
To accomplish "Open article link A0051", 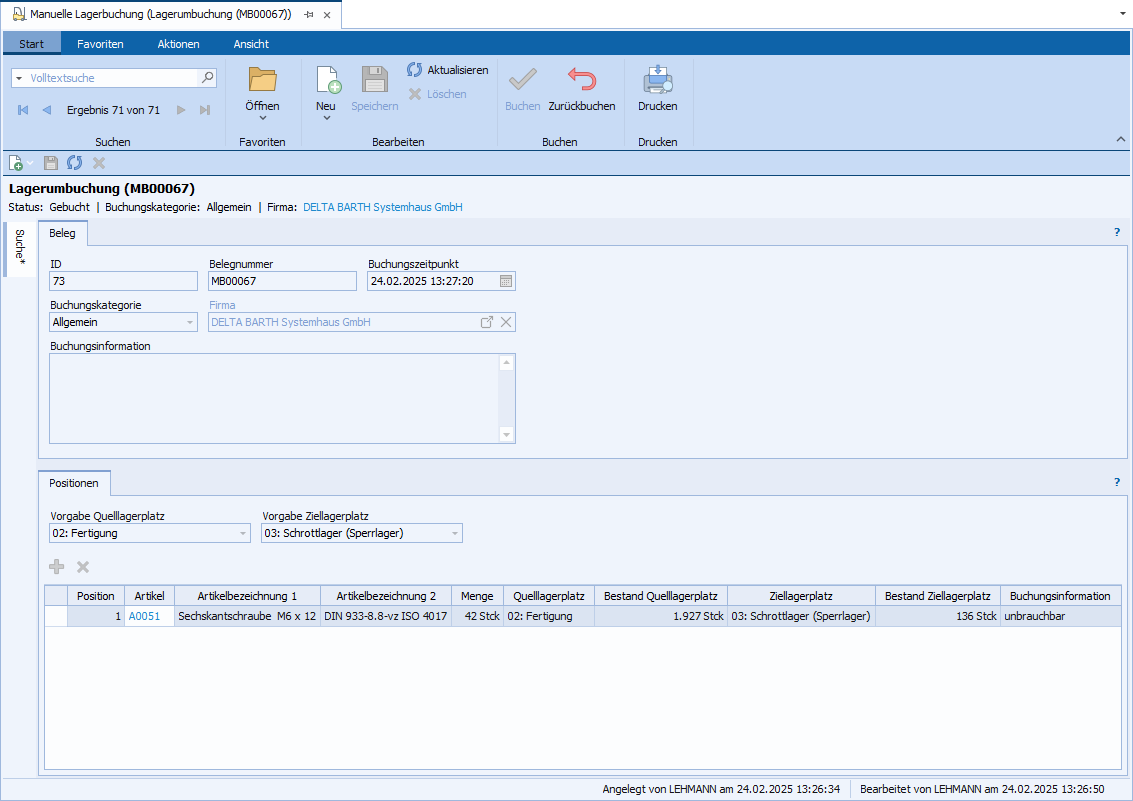I will point(144,616).
